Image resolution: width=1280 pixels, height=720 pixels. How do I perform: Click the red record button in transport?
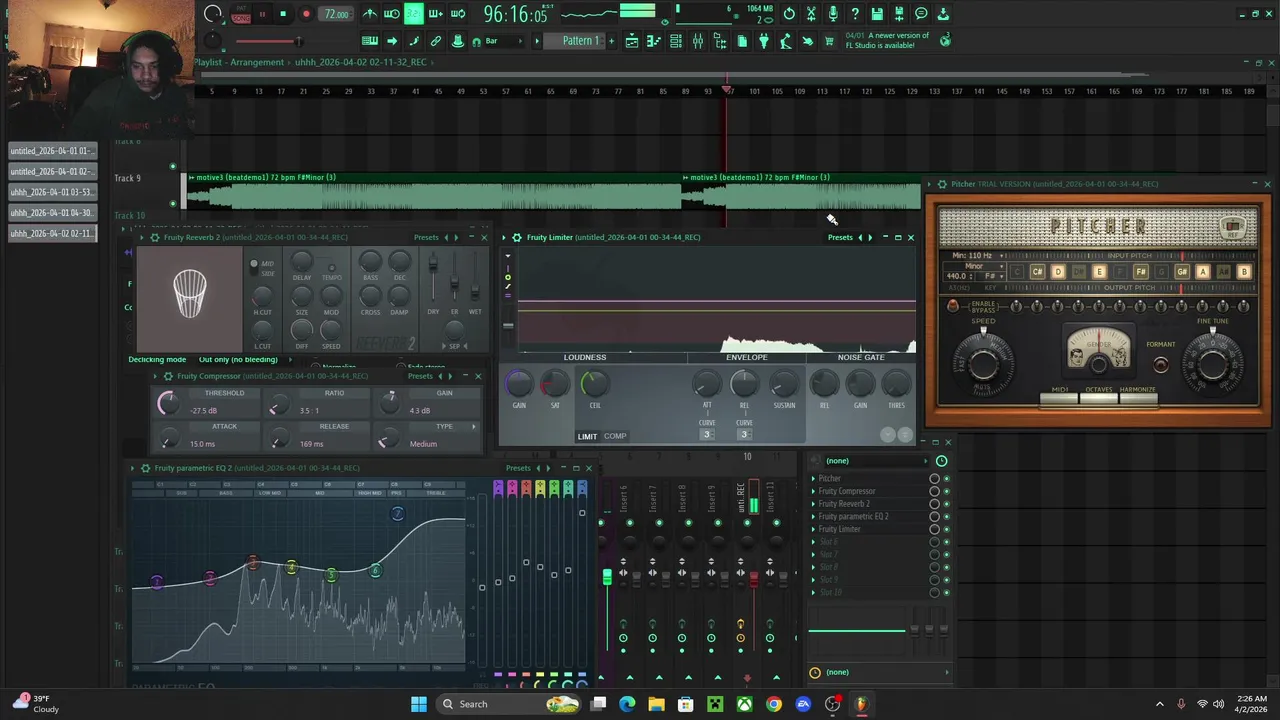306,14
